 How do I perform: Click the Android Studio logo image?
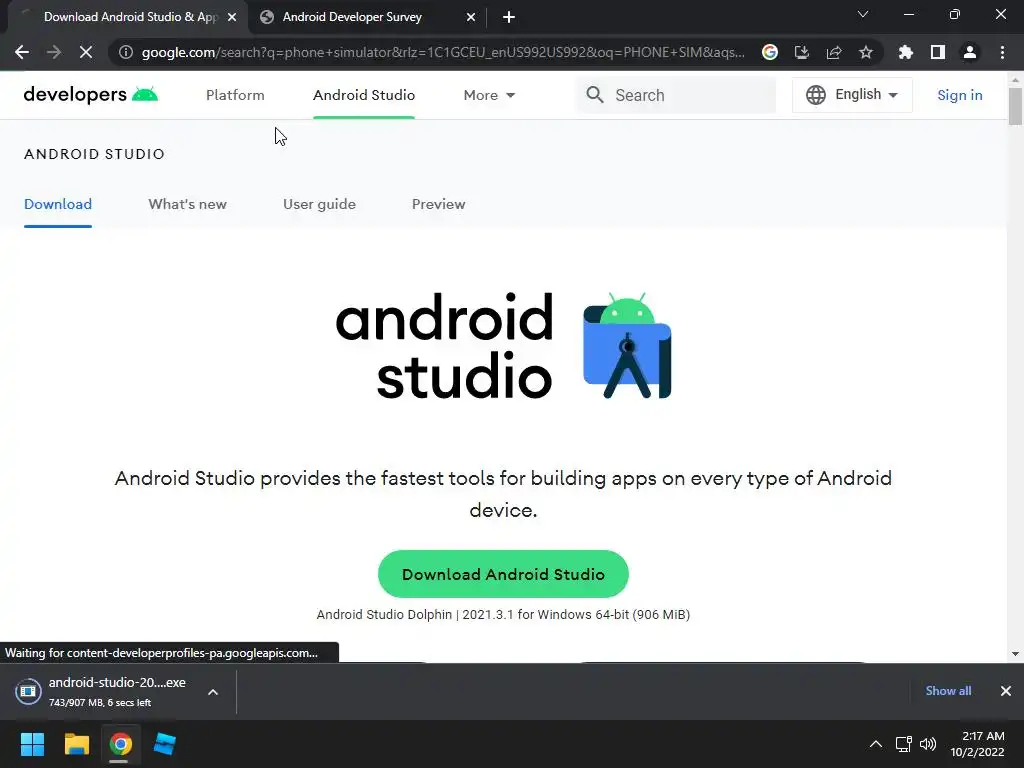tap(504, 345)
